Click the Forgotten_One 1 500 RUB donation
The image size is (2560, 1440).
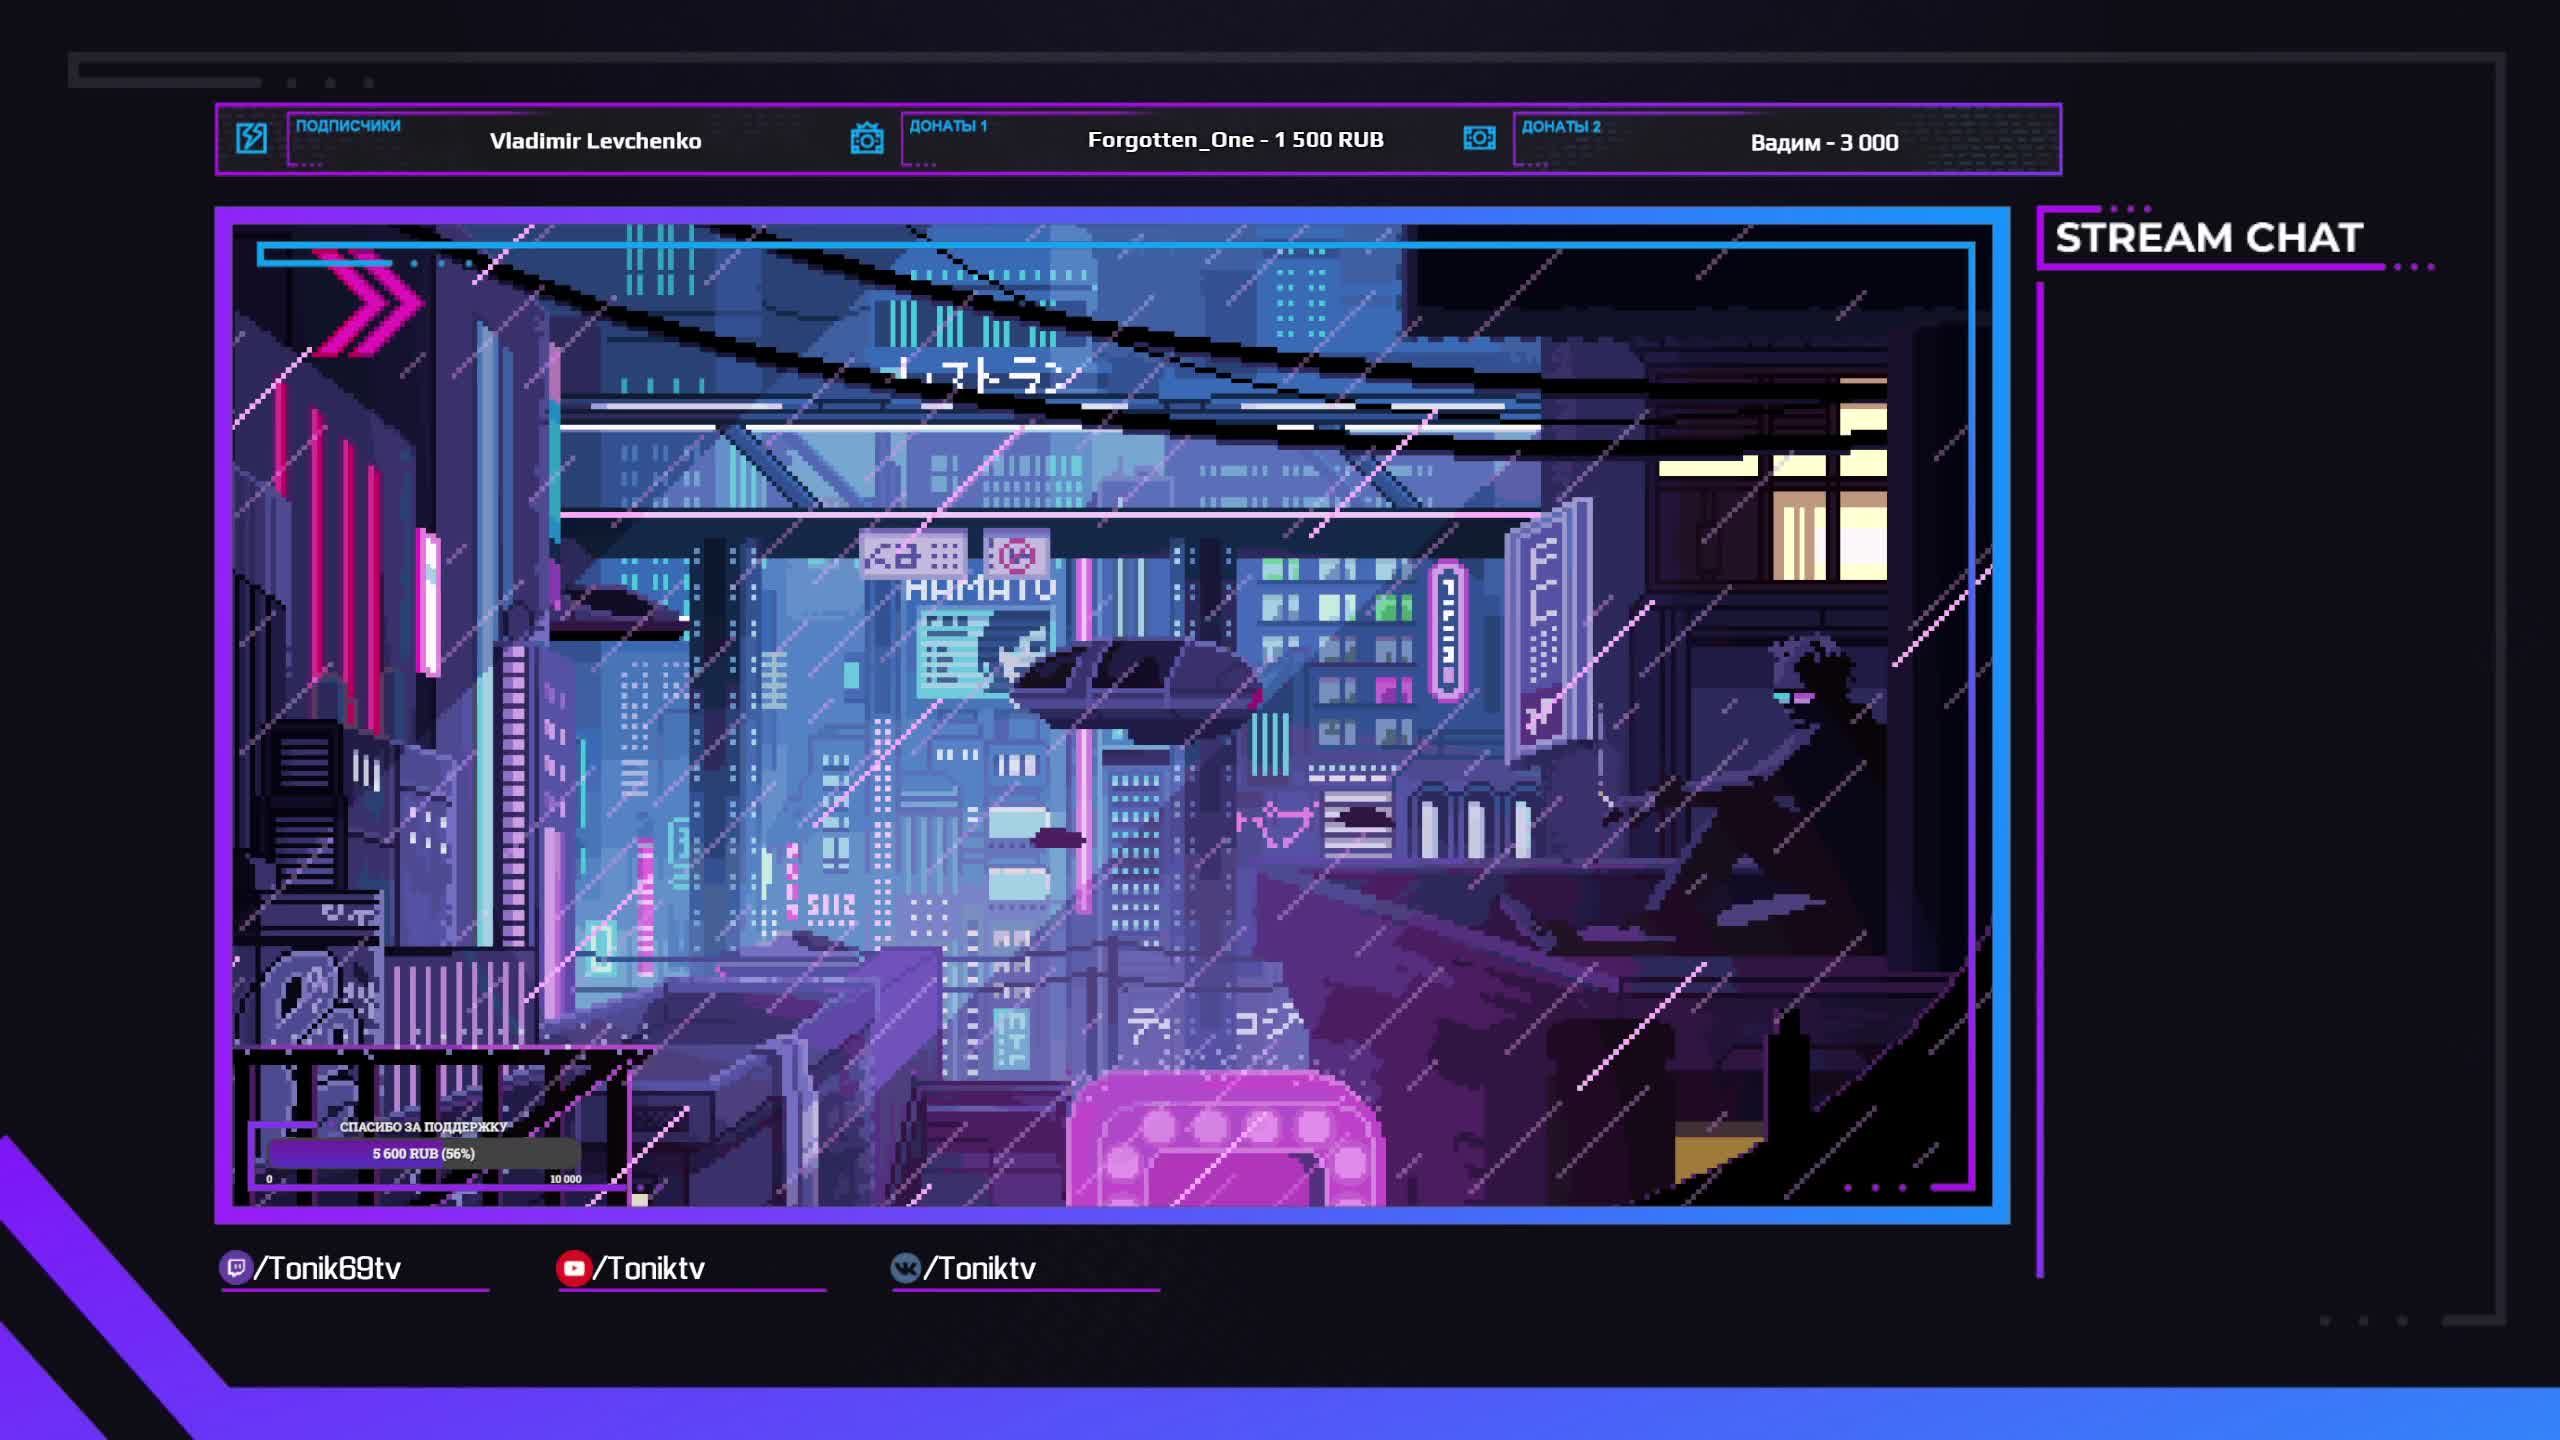coord(1235,140)
